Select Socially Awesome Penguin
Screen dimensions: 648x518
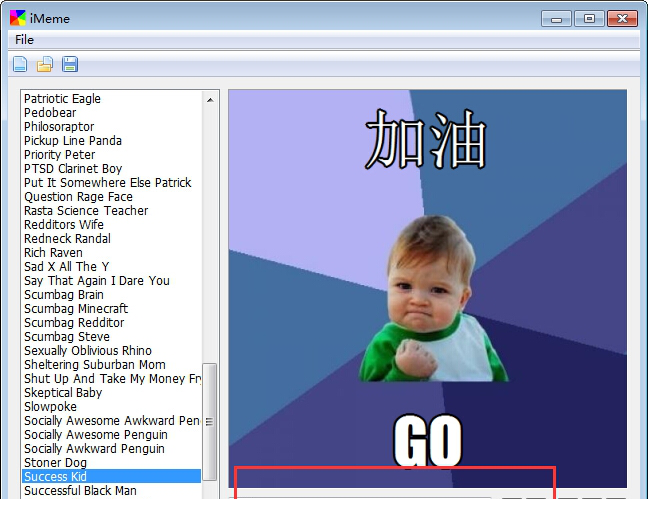click(112, 435)
